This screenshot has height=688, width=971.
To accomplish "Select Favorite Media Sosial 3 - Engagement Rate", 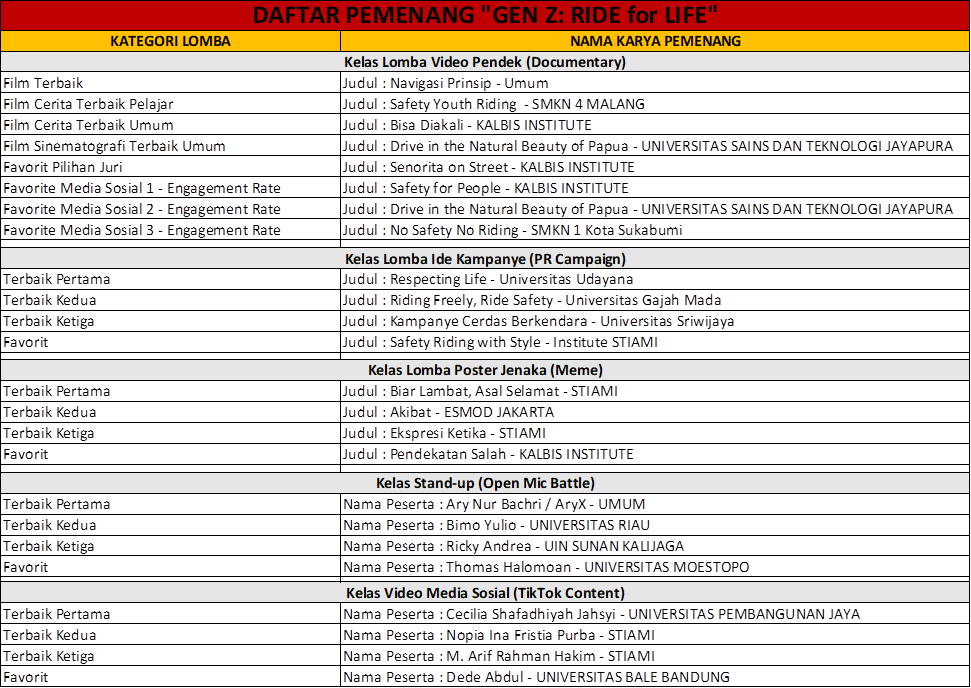I will [x=170, y=230].
